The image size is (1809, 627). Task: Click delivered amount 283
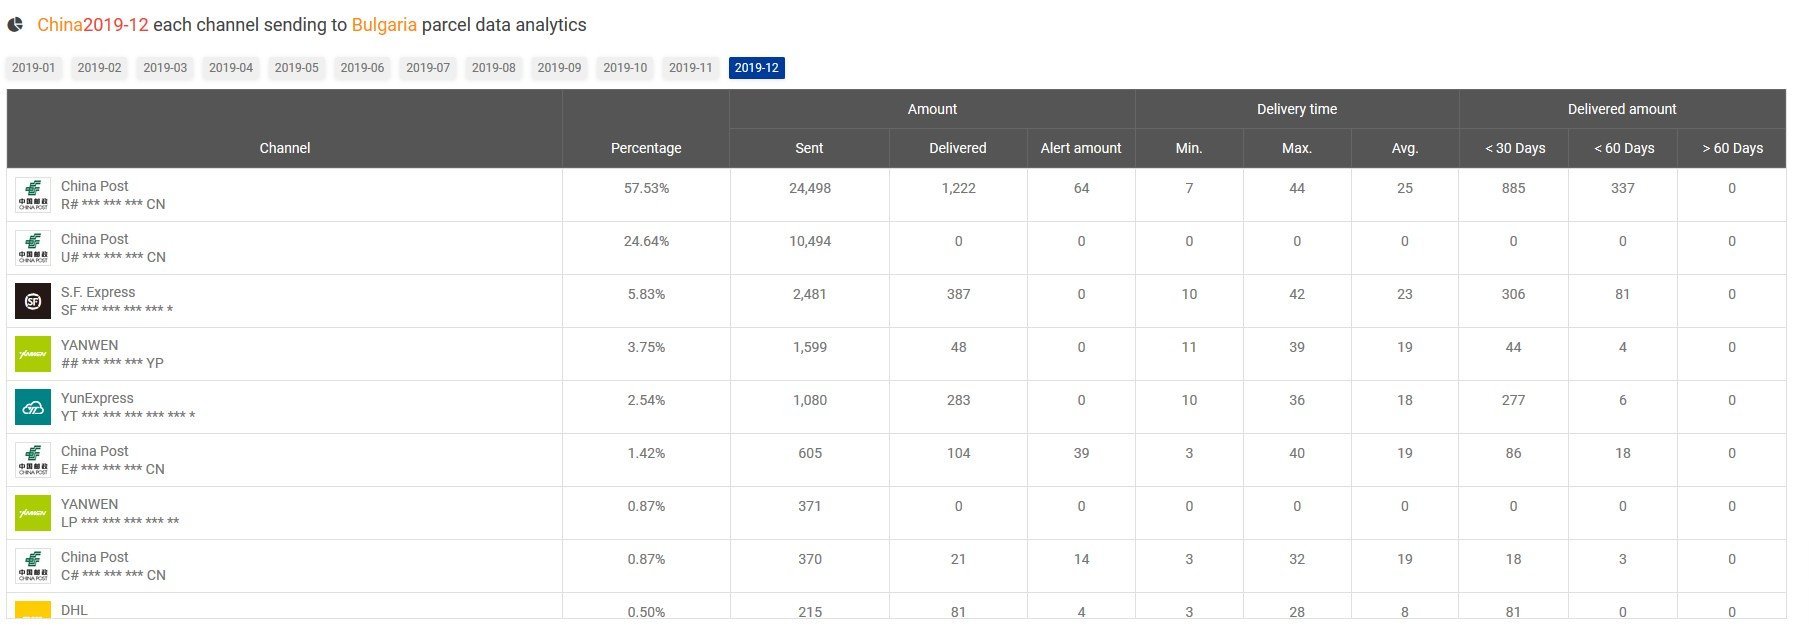tap(958, 400)
